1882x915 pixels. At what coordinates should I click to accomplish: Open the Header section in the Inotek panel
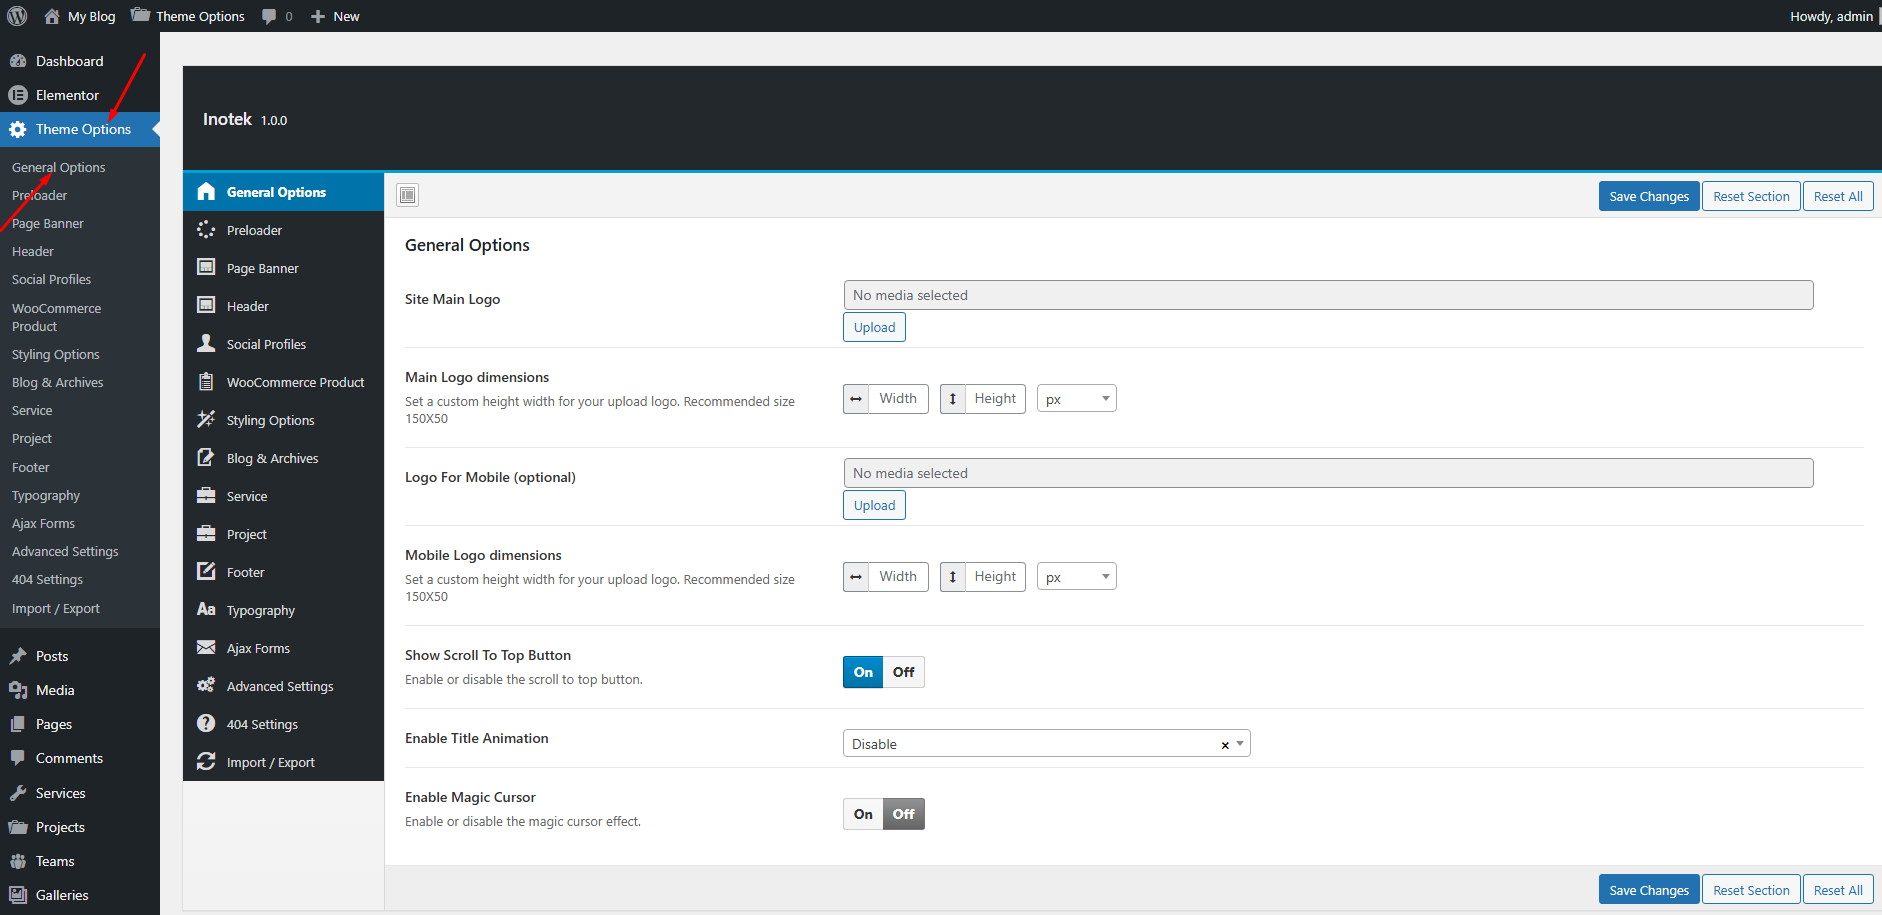283,306
